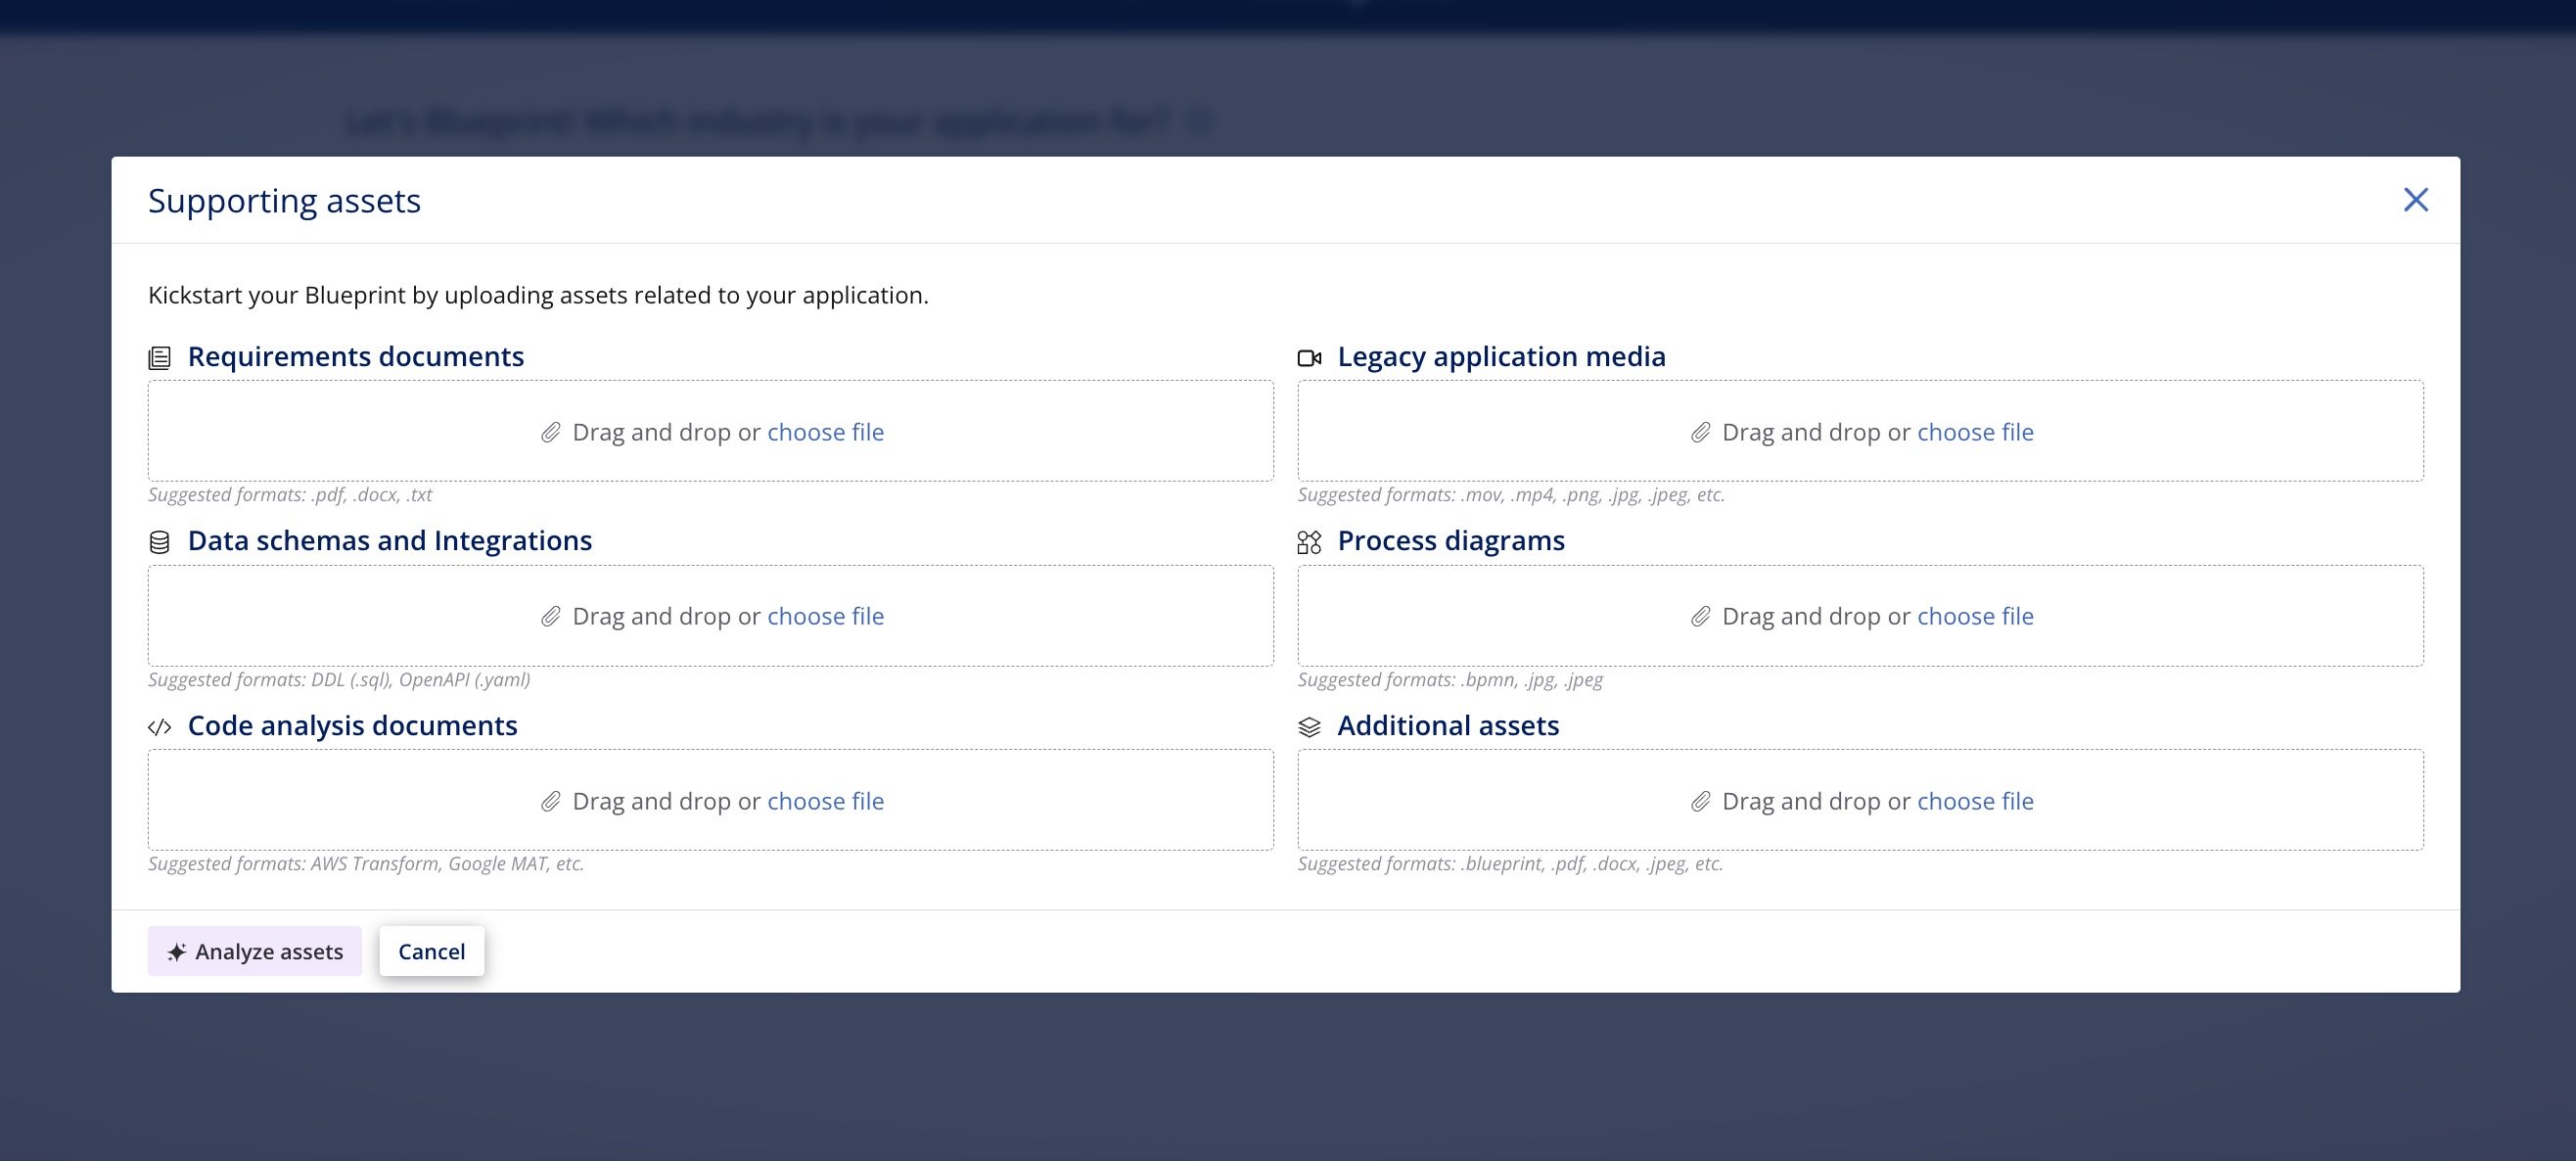Click paperclip icon in Process diagrams dropzone
Image resolution: width=2576 pixels, height=1161 pixels.
[1700, 617]
